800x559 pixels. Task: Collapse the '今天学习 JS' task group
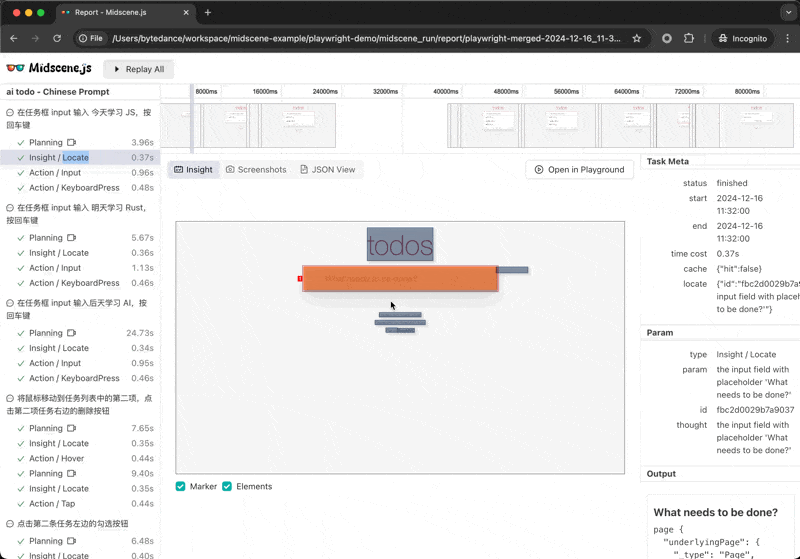tap(10, 112)
